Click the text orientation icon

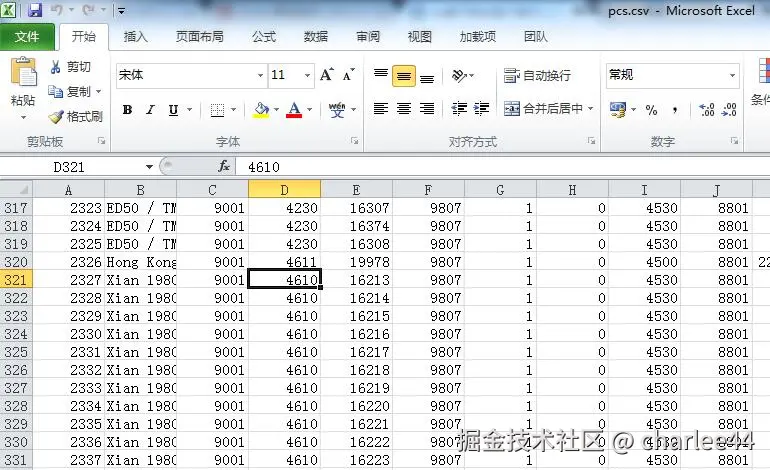click(459, 75)
